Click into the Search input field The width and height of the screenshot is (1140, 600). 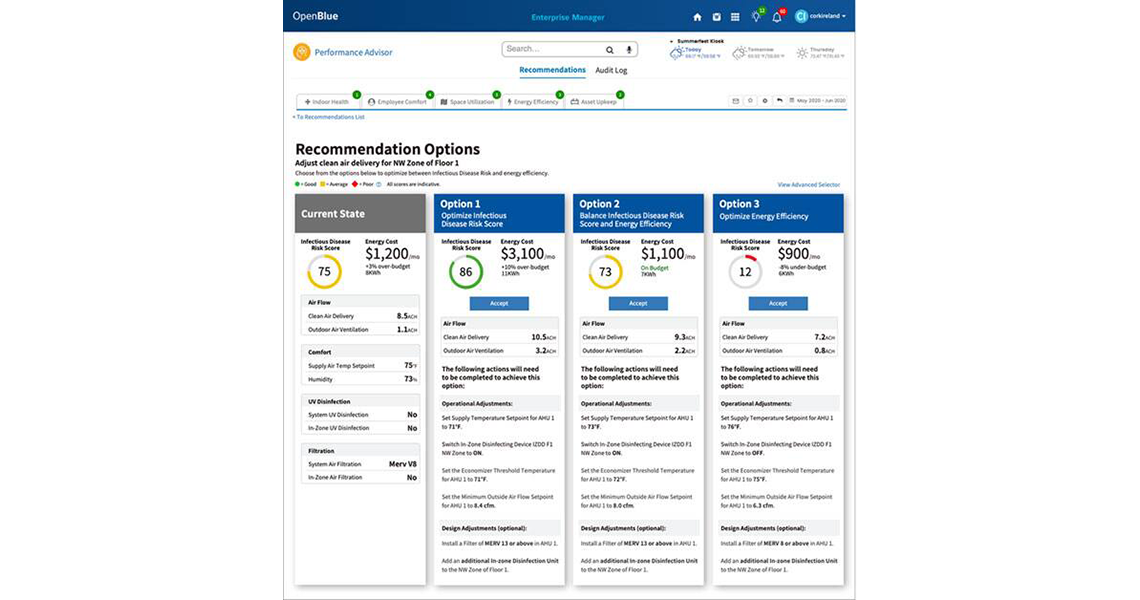550,49
